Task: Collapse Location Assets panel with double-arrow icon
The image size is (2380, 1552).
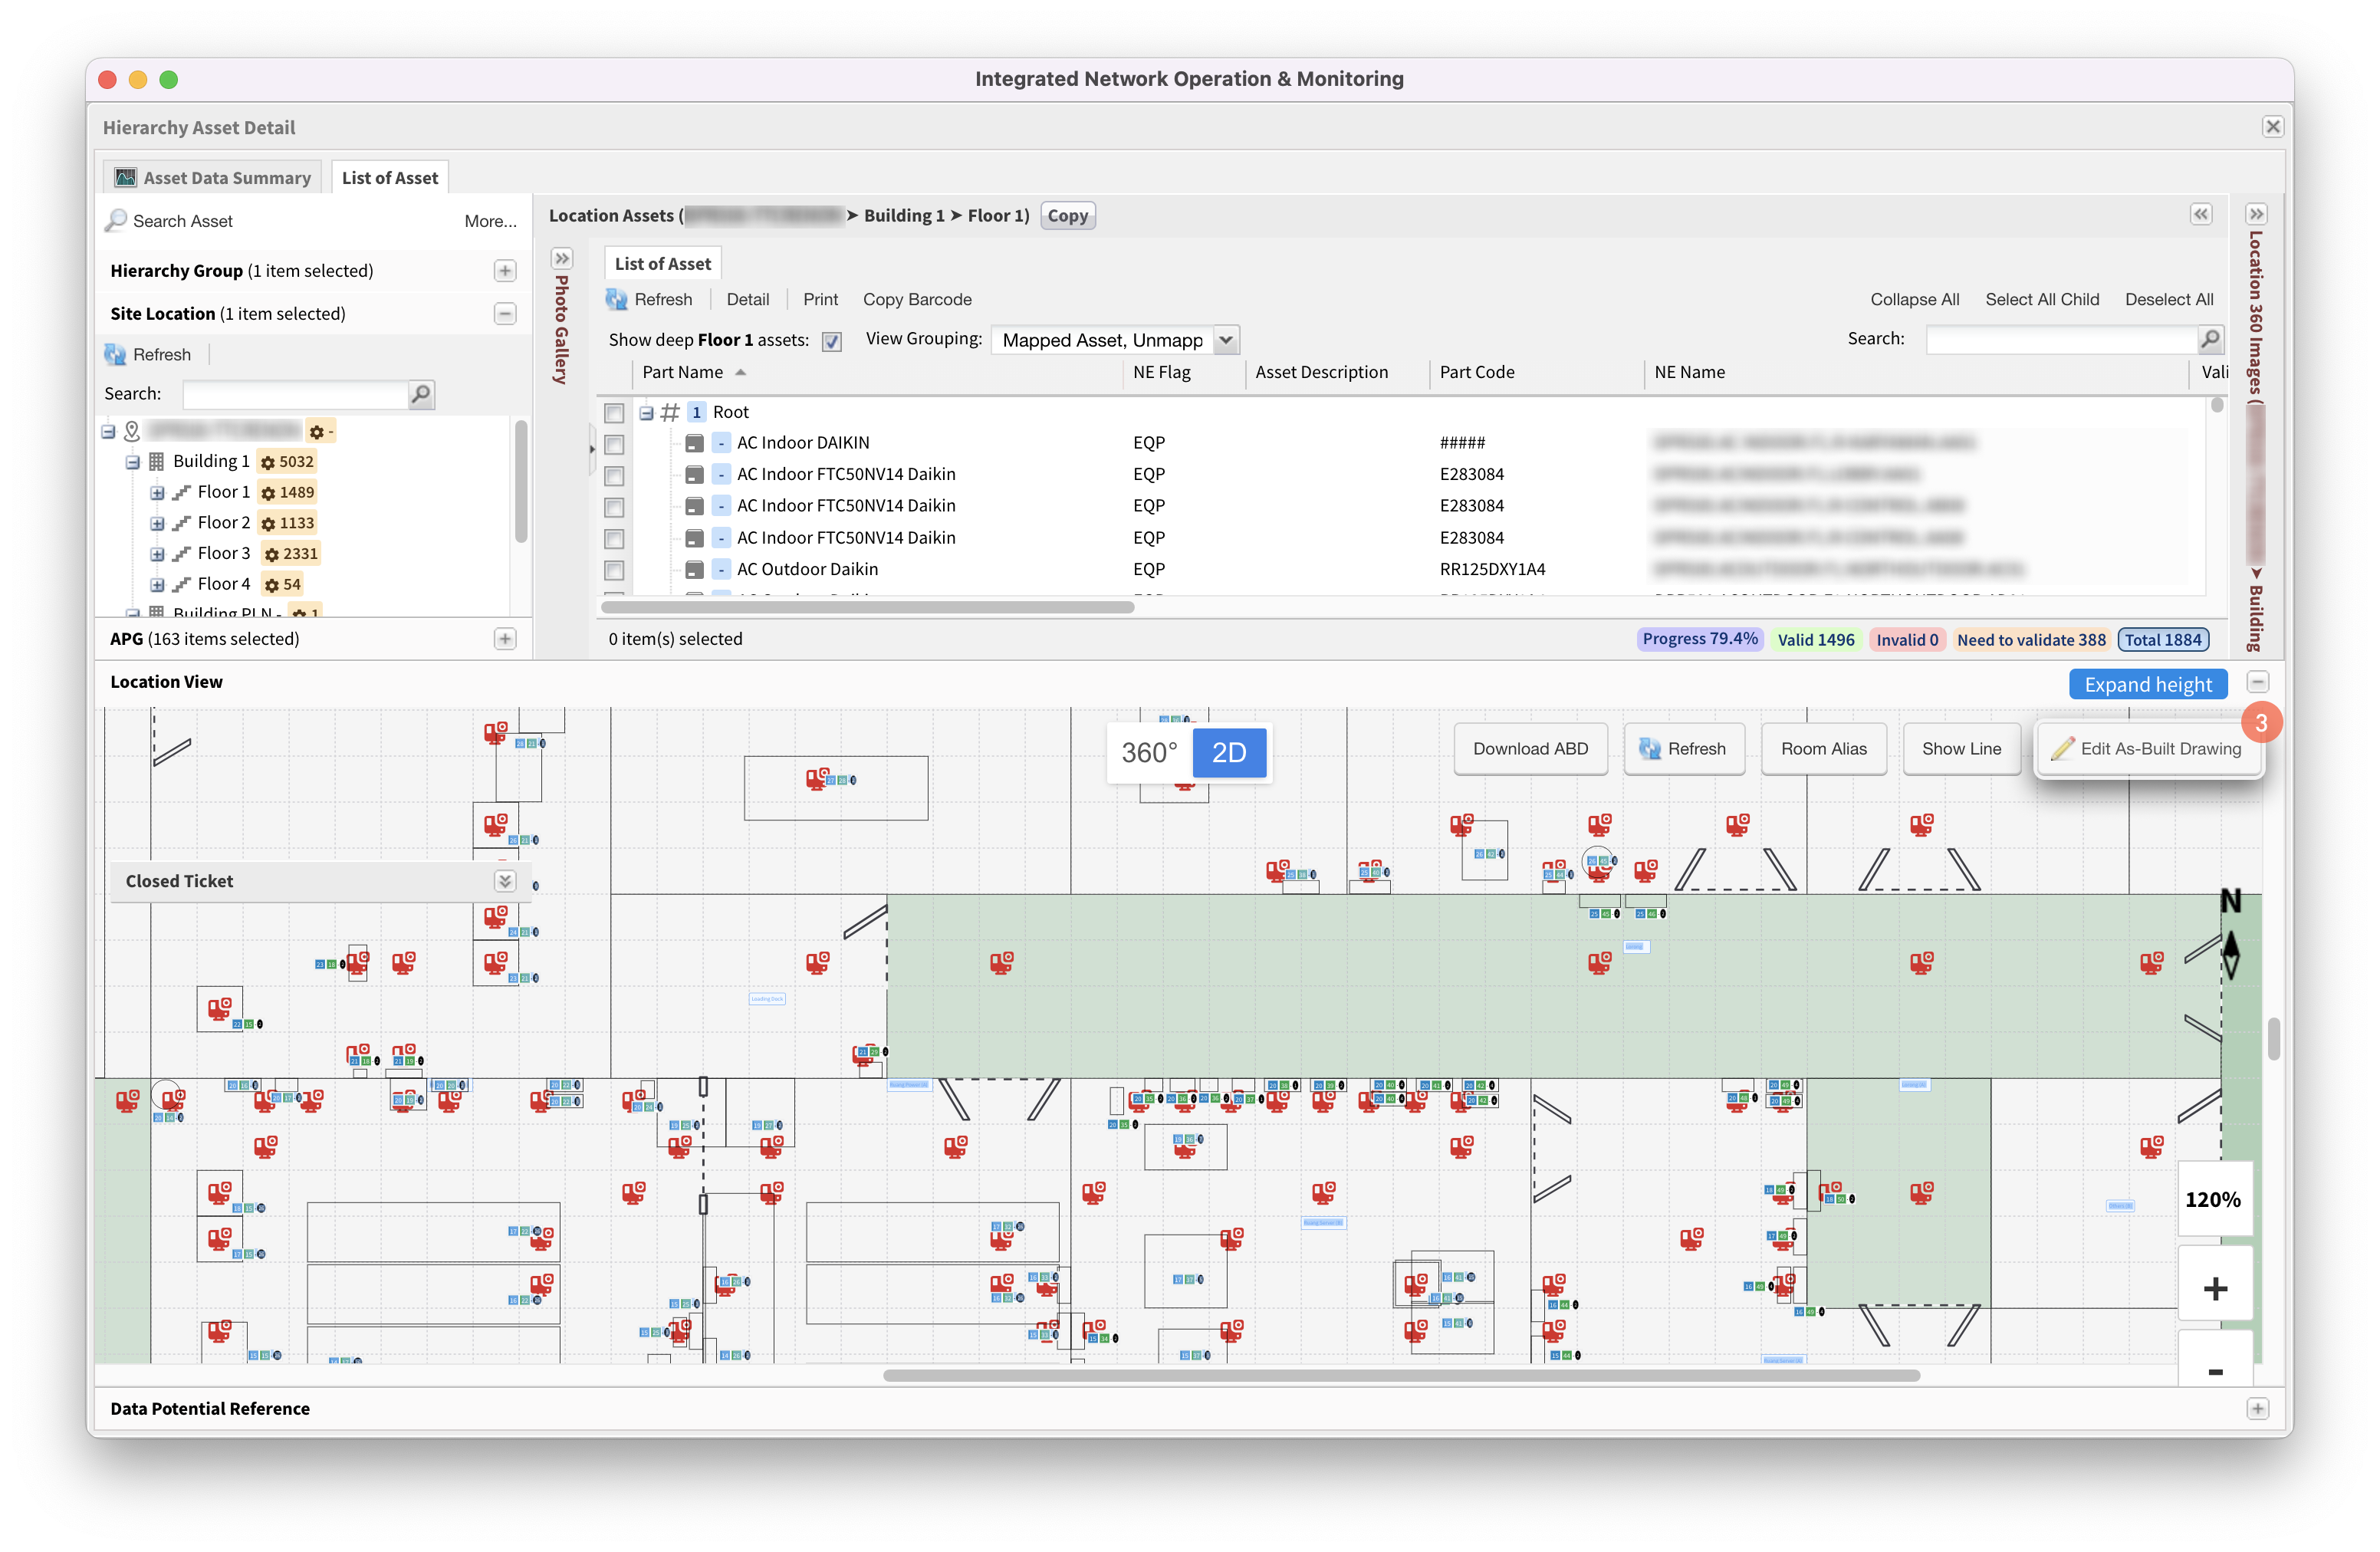Action: 2201,214
